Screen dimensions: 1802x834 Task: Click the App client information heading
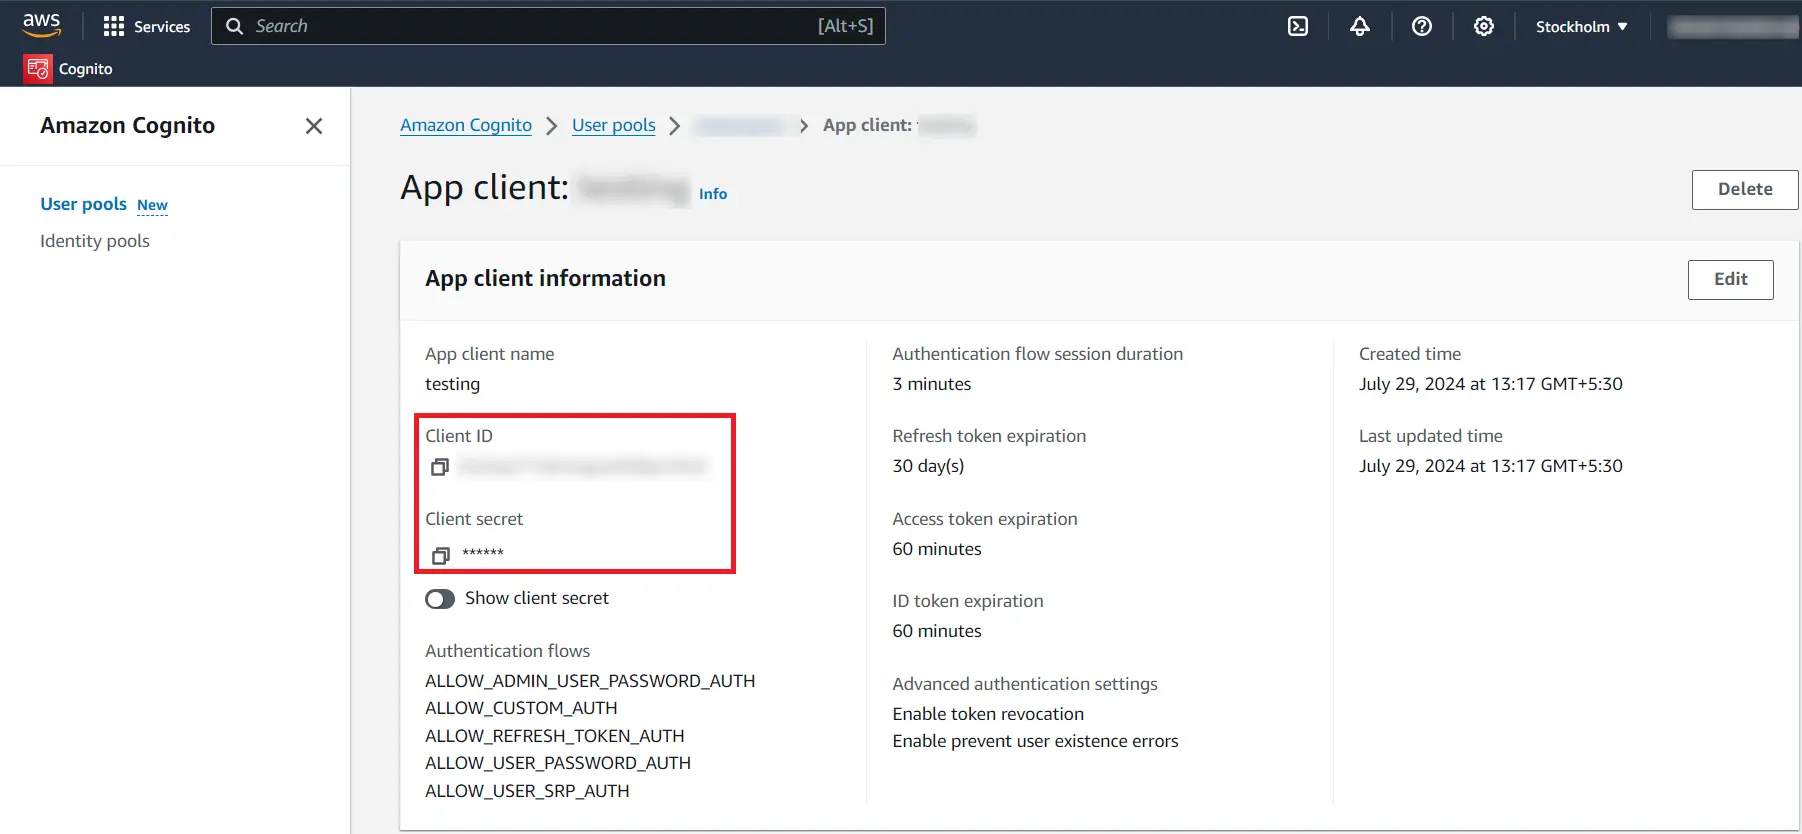pos(545,279)
